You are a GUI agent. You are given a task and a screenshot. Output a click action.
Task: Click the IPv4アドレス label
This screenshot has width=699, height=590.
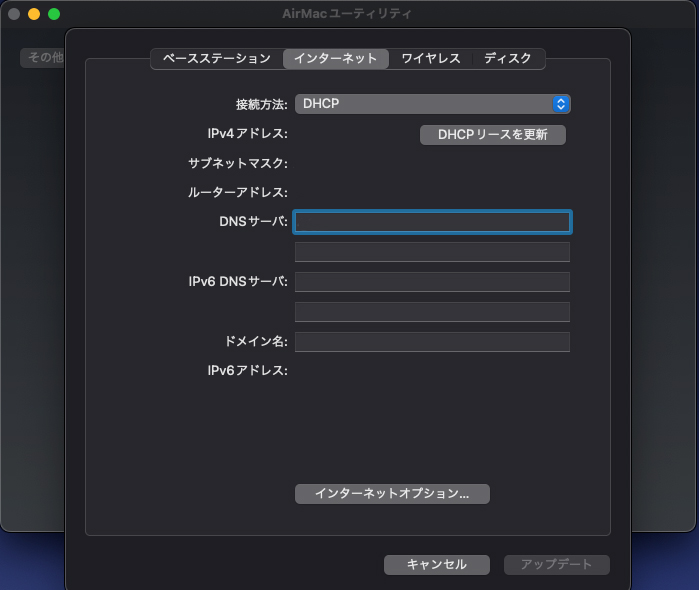click(x=247, y=133)
